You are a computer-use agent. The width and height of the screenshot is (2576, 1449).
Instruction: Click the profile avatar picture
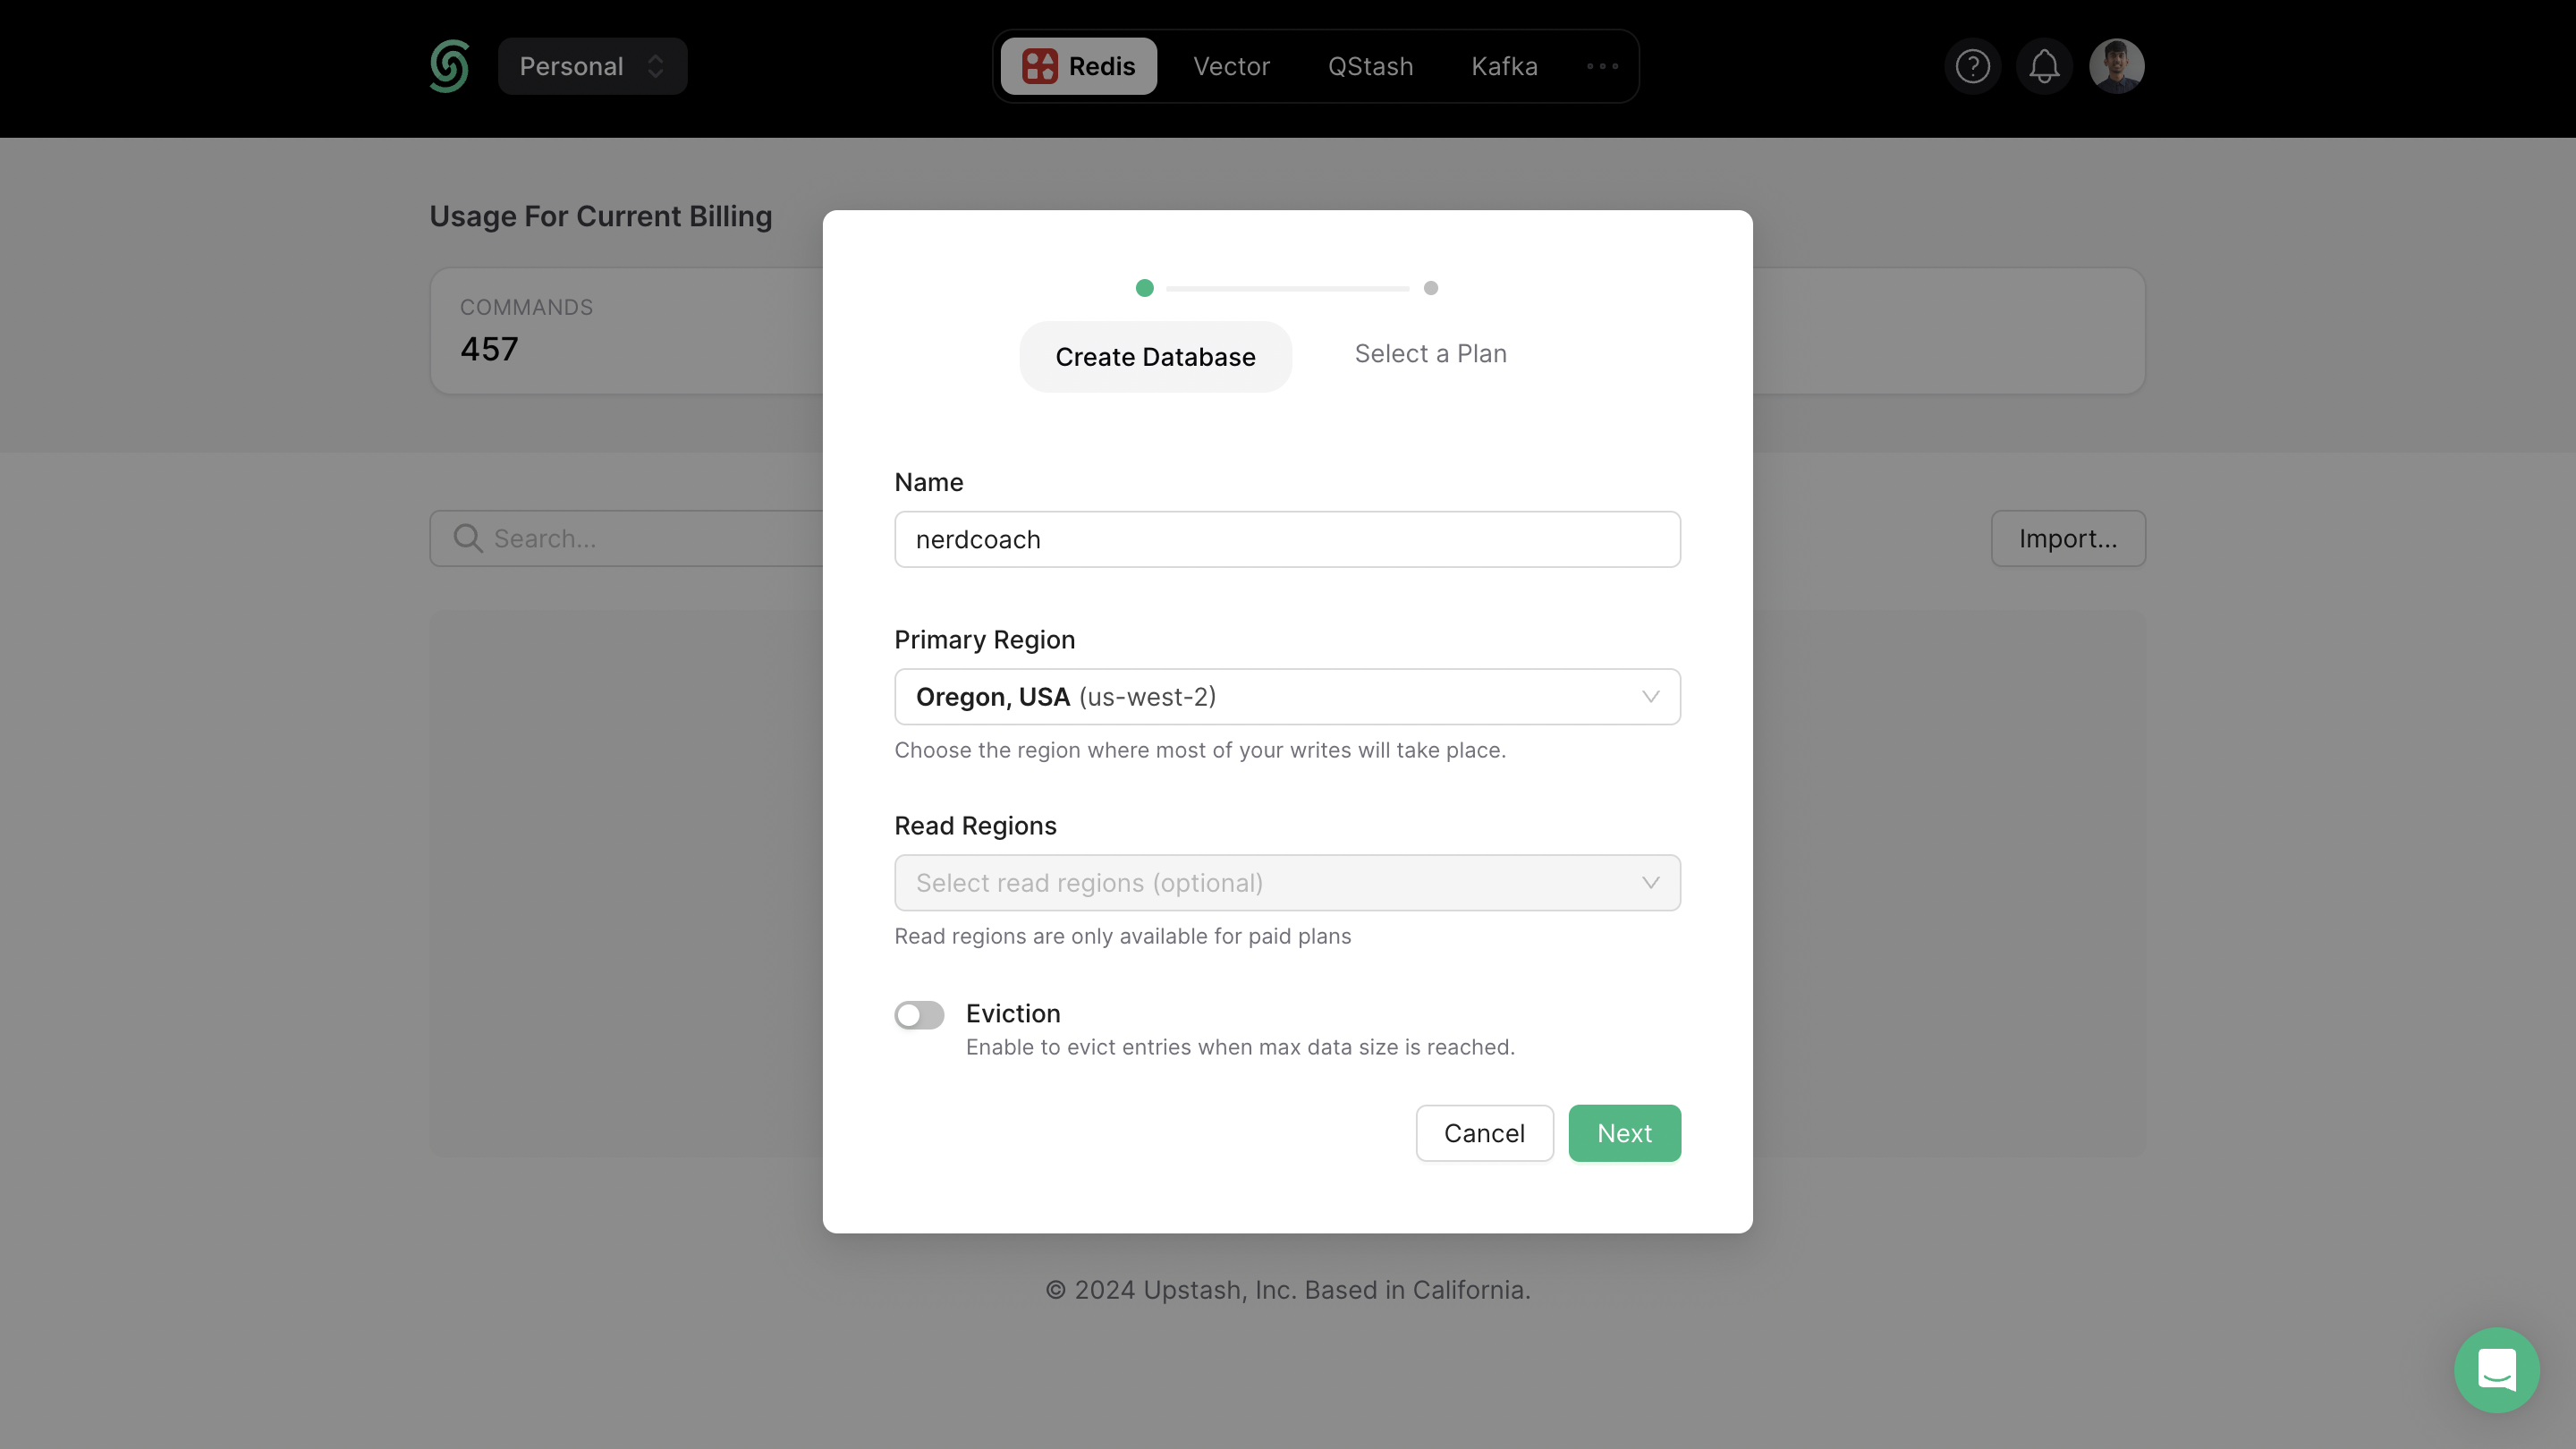click(2117, 66)
